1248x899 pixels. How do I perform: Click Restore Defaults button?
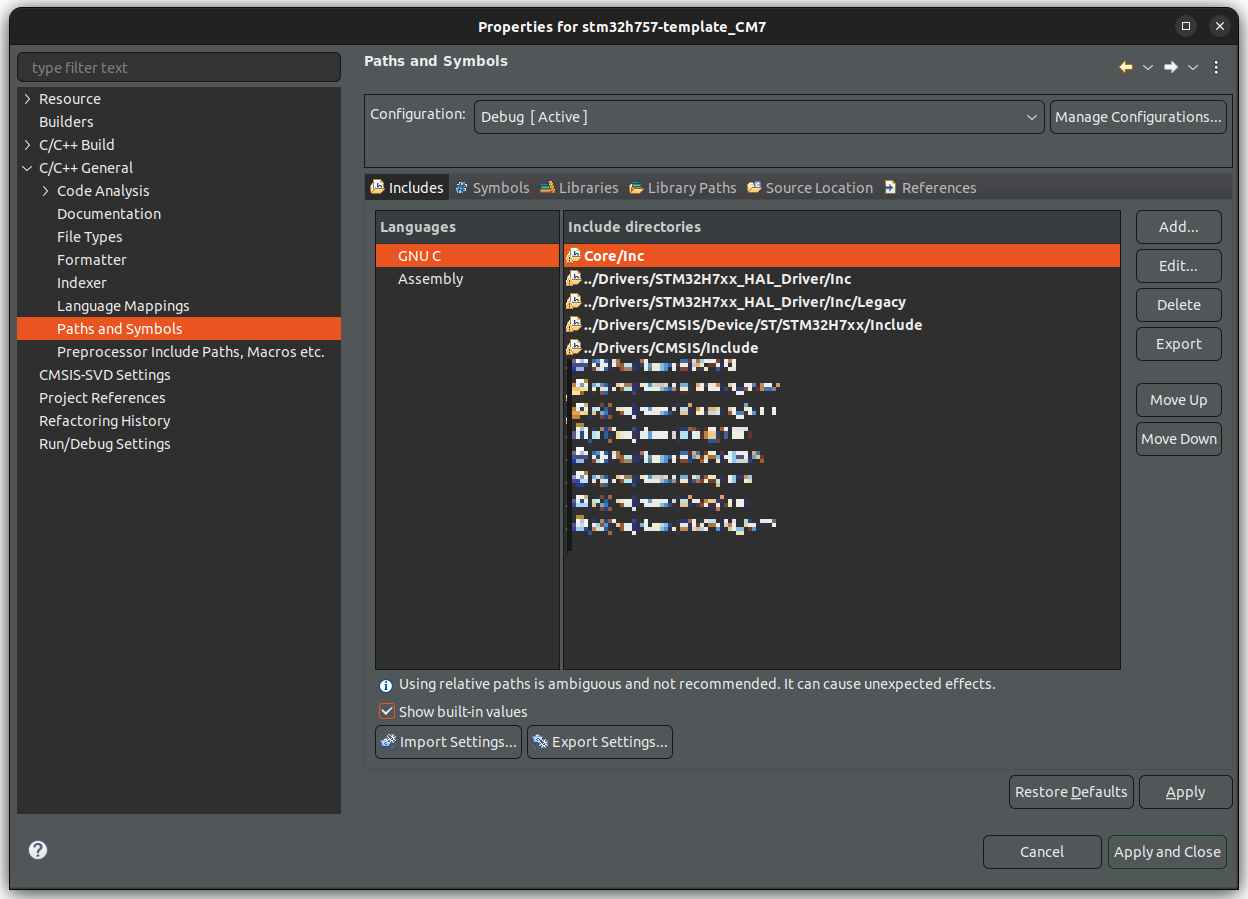[x=1071, y=792]
